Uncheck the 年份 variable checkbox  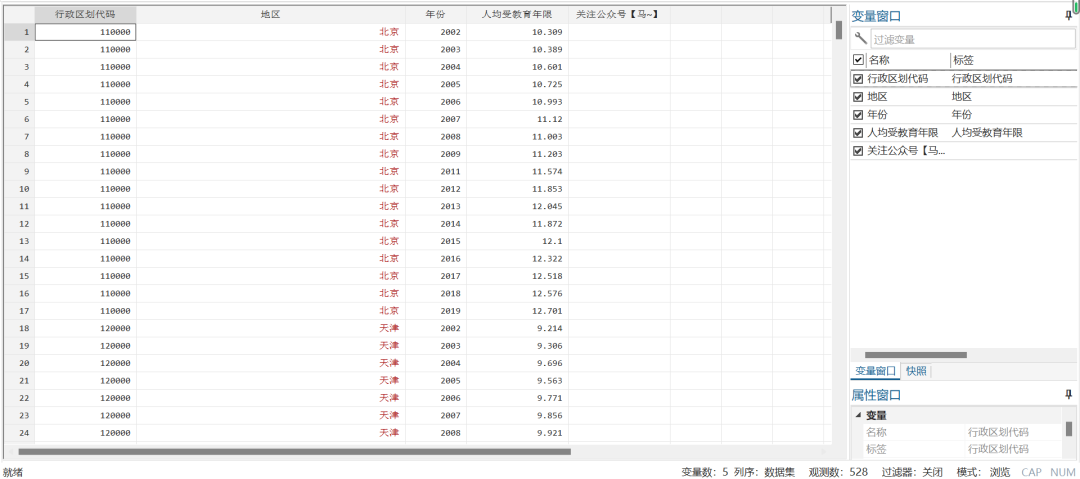[x=858, y=114]
